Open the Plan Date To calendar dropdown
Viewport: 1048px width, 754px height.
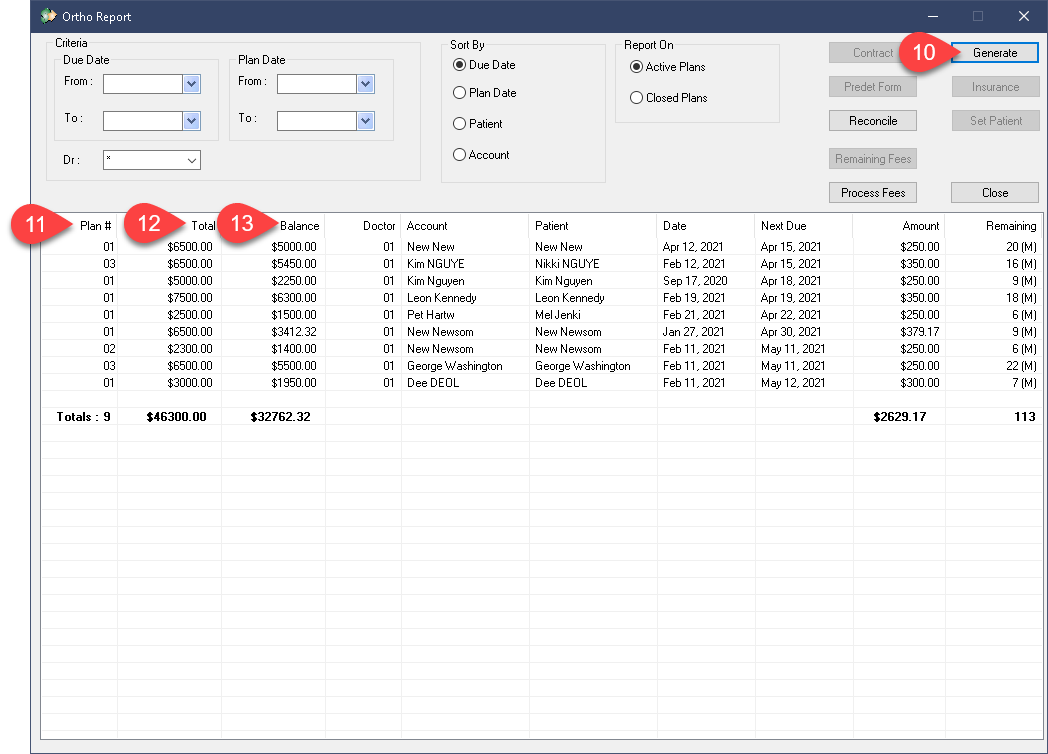coord(366,121)
